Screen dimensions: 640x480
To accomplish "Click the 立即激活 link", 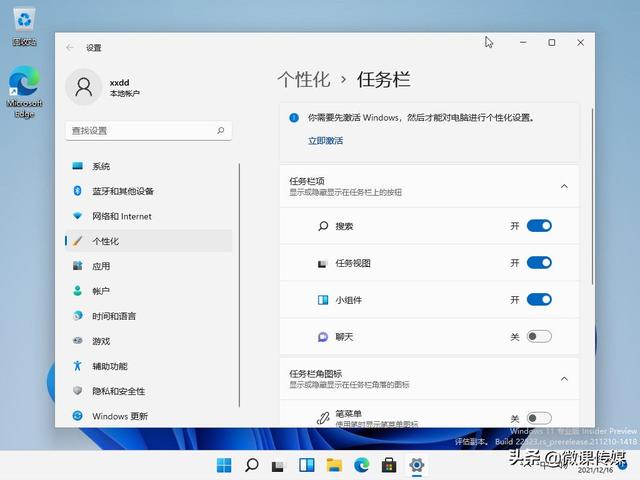I will coord(325,141).
